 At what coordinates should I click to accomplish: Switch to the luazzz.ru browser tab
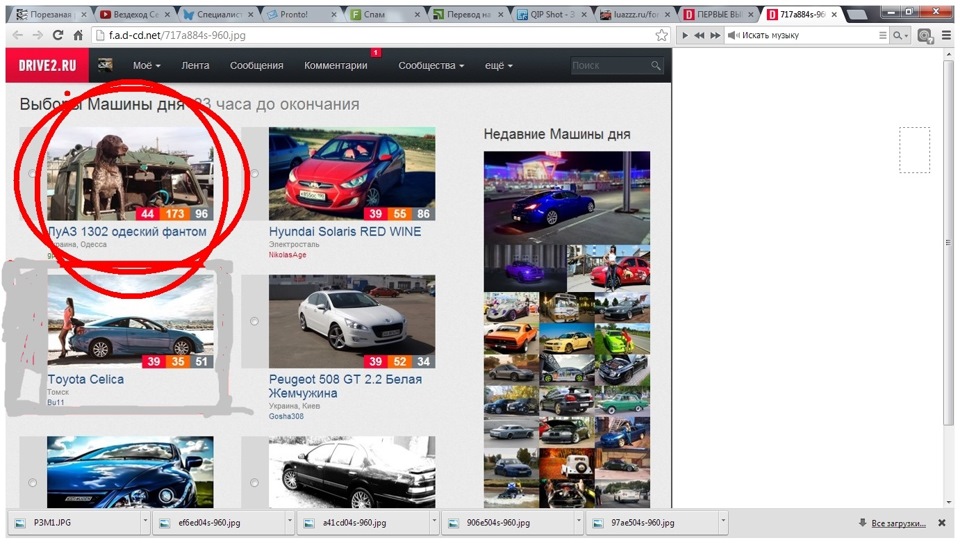634,14
